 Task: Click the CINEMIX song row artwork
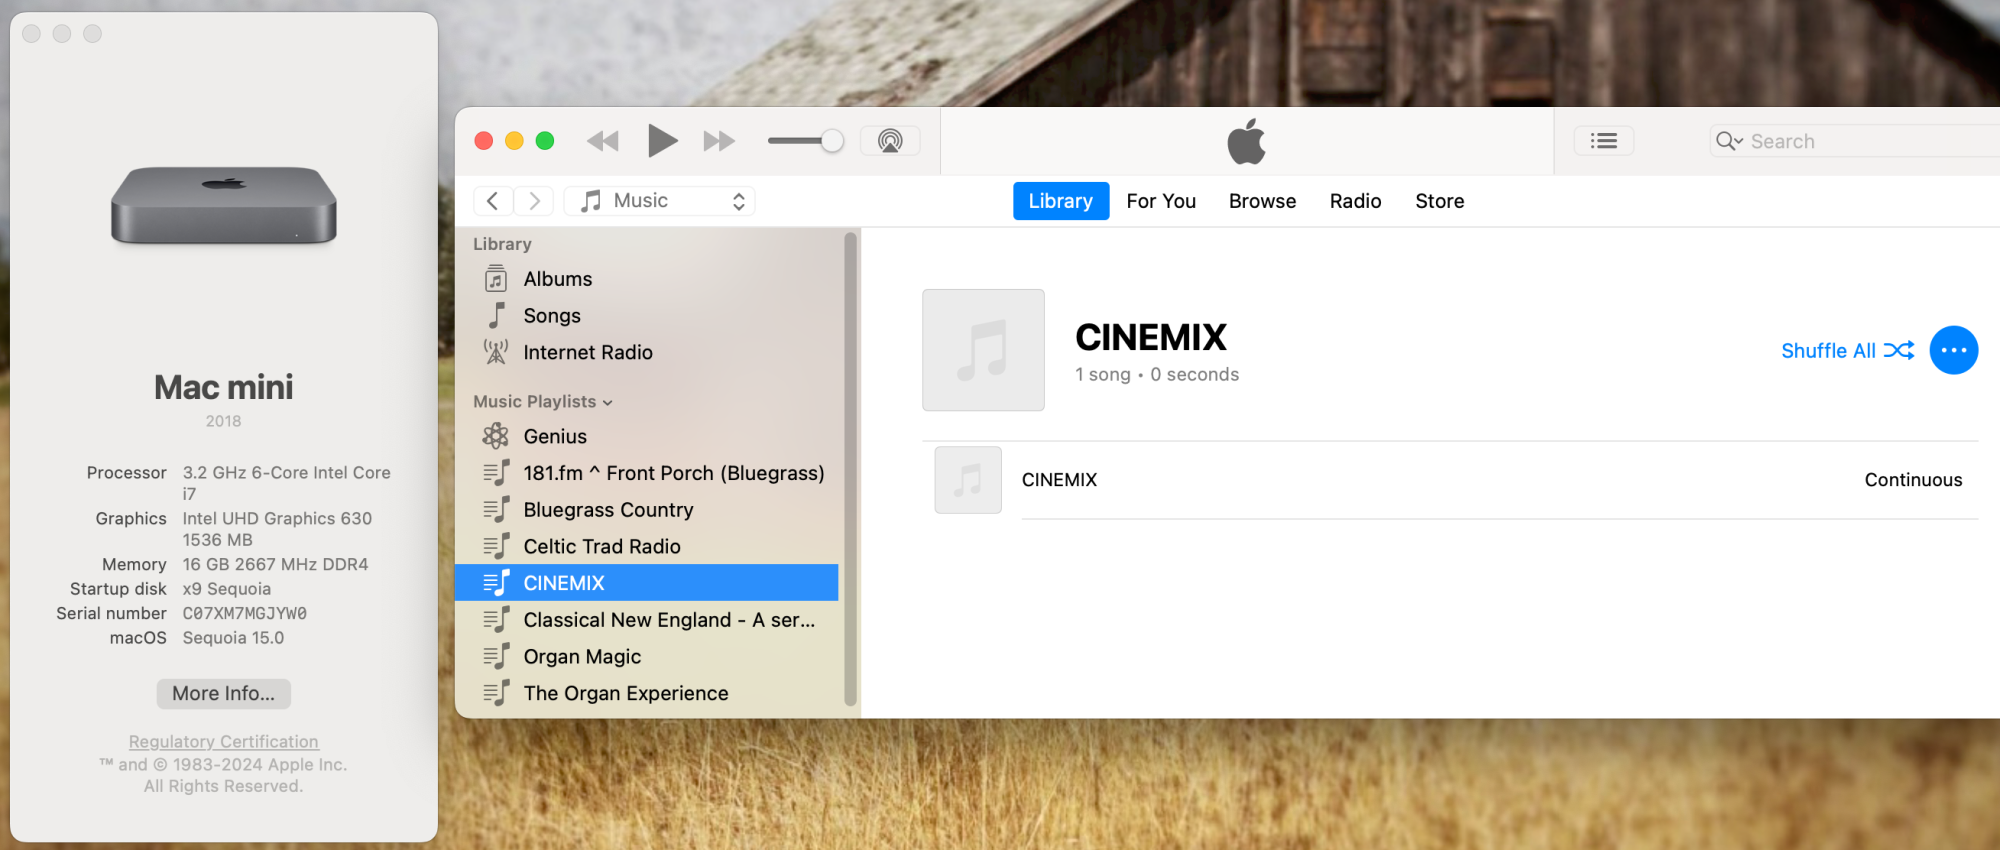tap(968, 480)
